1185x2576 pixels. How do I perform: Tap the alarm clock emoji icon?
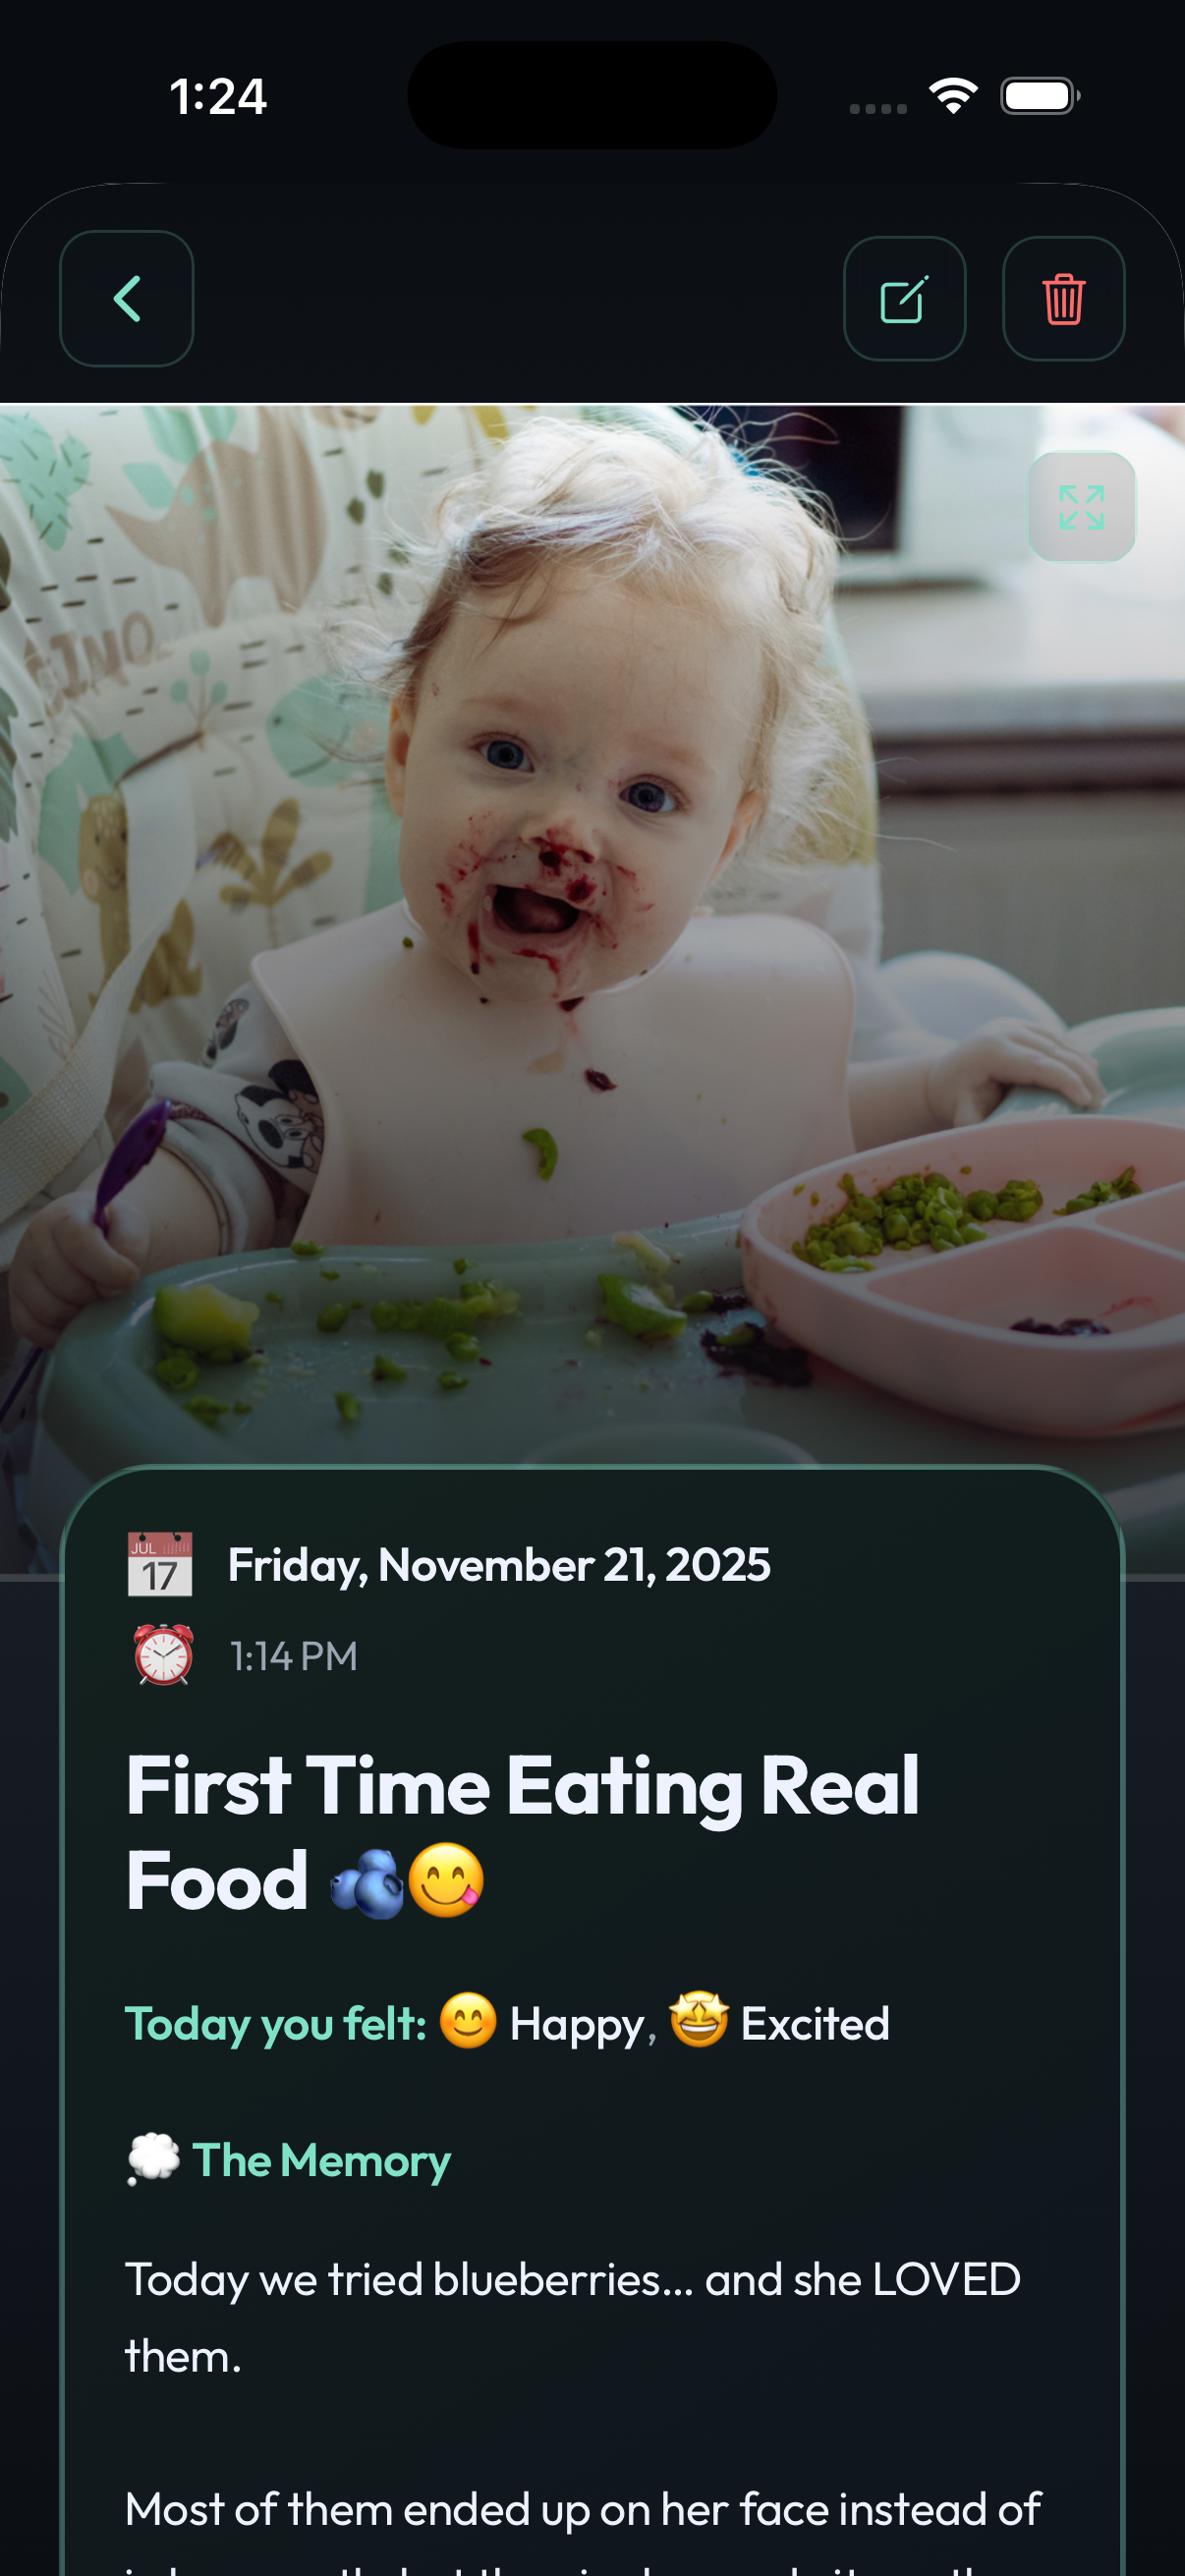pyautogui.click(x=163, y=1655)
